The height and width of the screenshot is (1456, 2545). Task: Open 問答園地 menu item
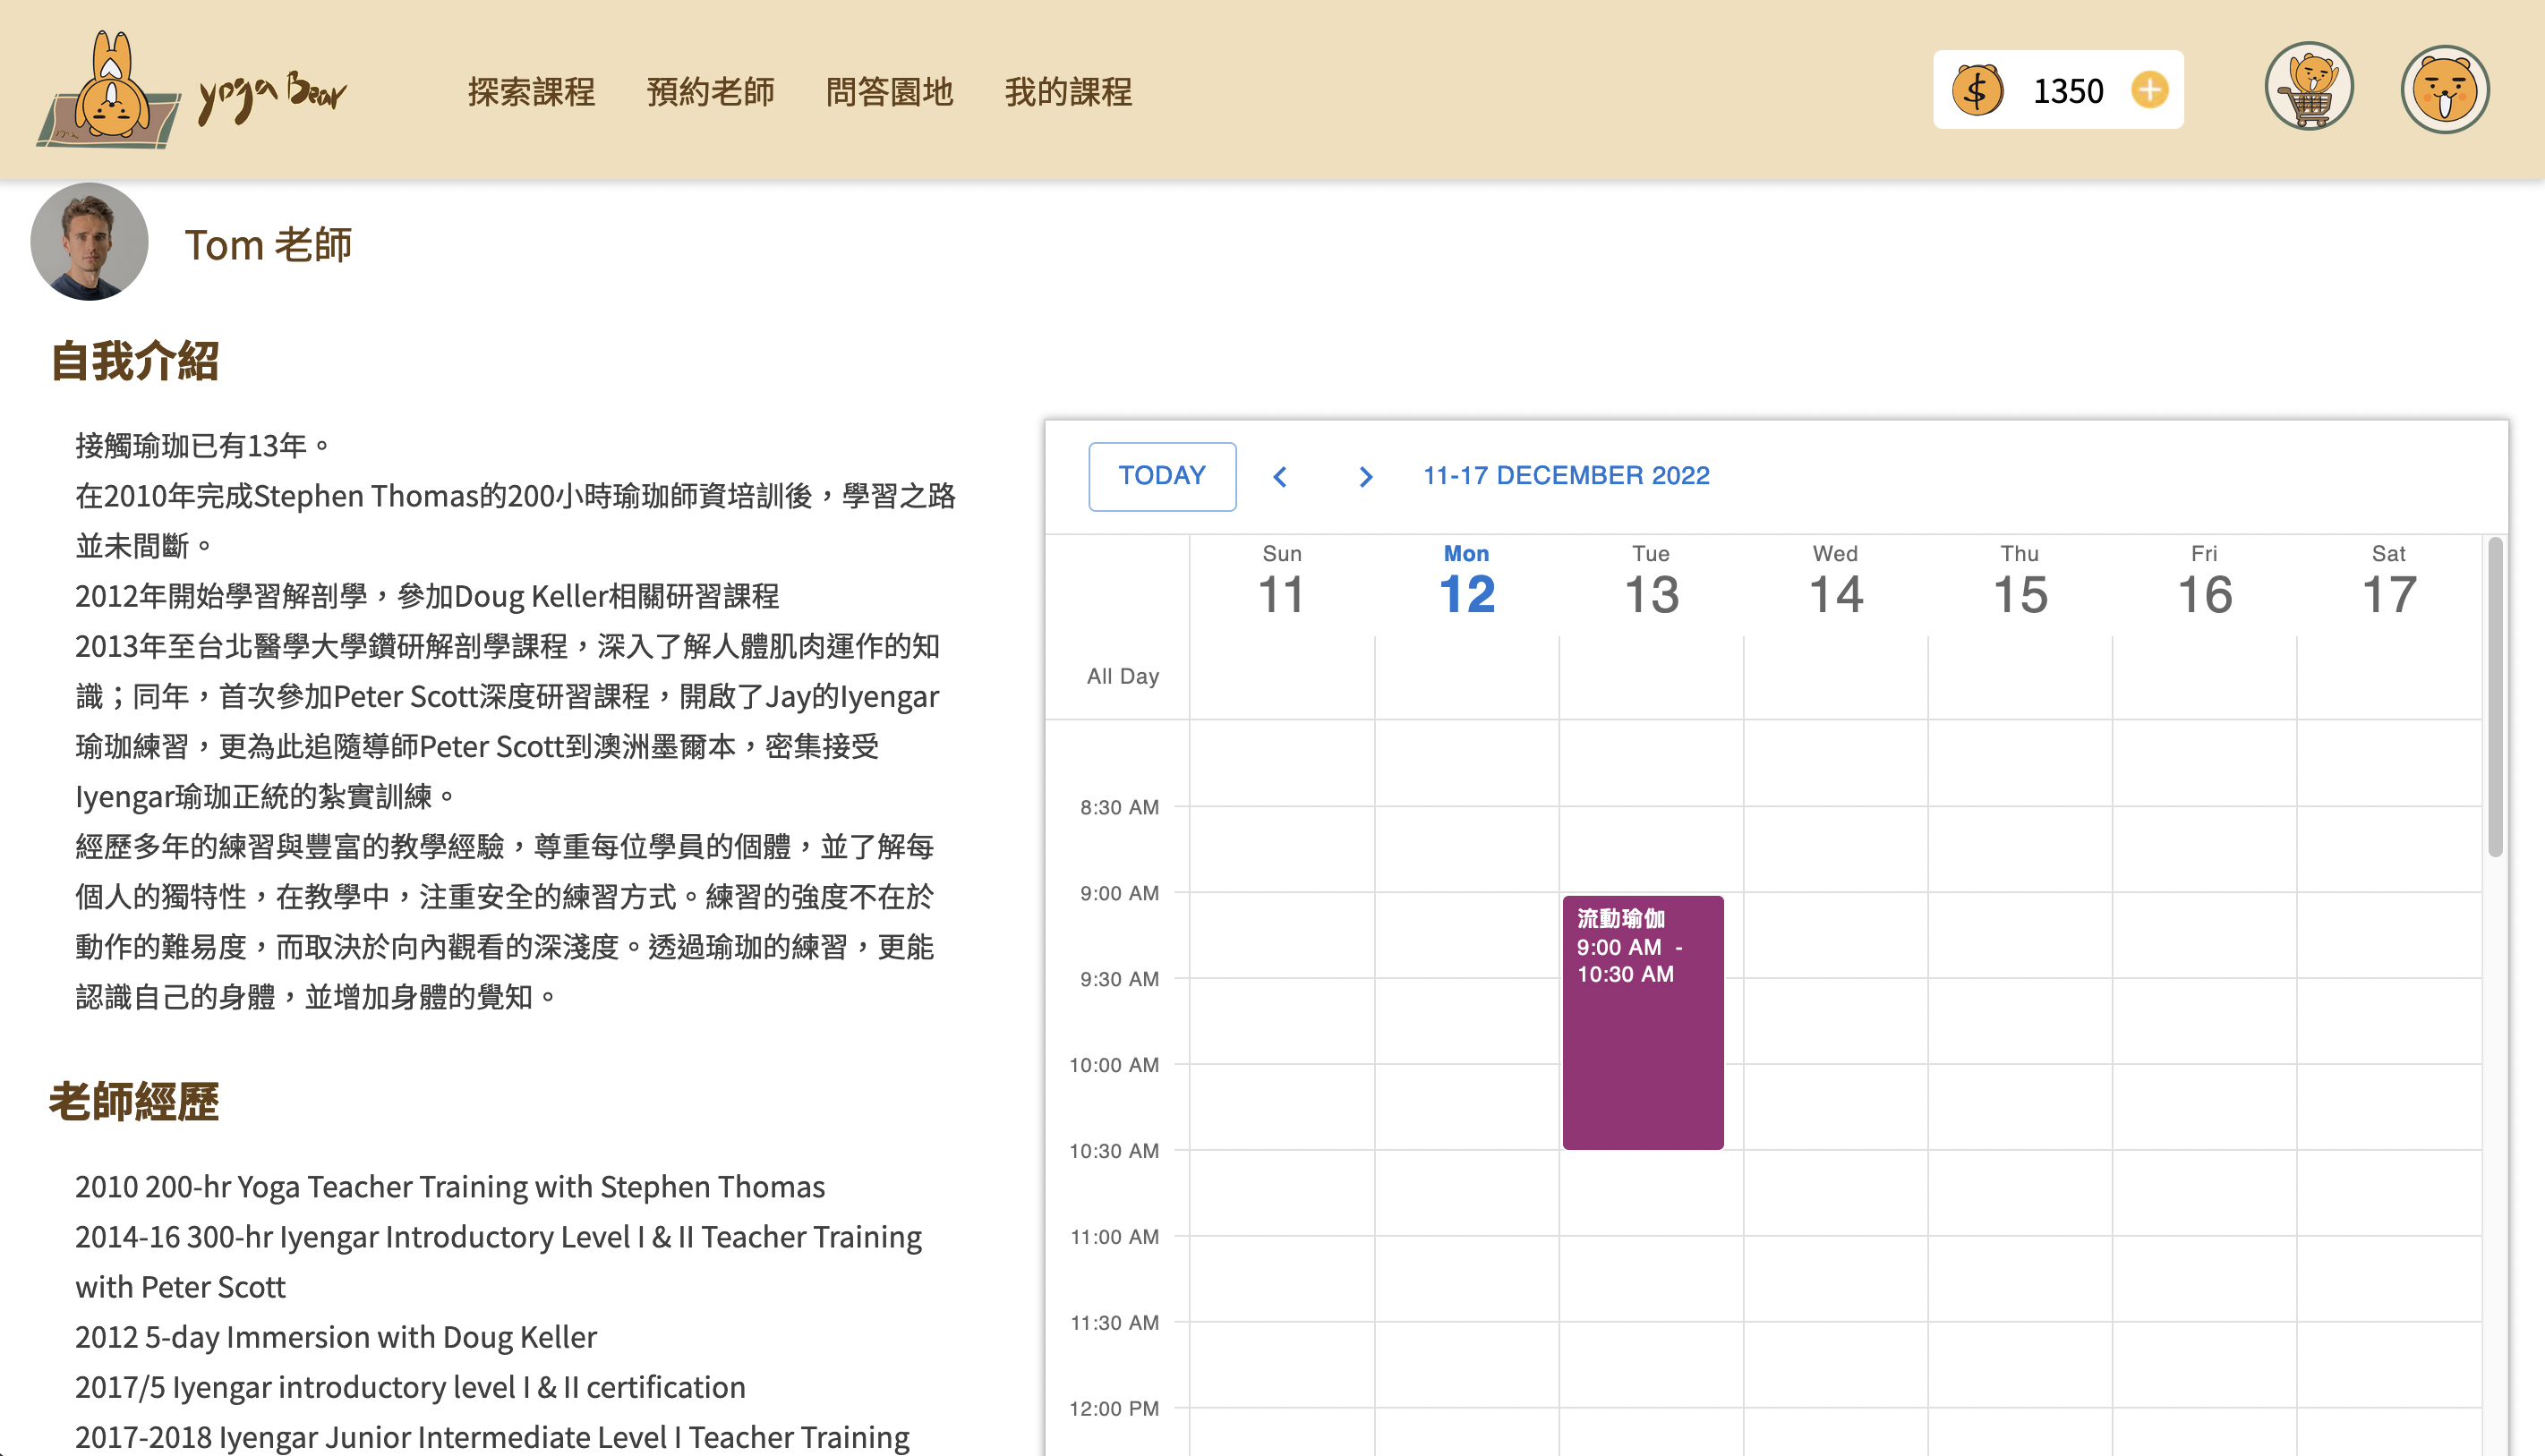pos(889,92)
